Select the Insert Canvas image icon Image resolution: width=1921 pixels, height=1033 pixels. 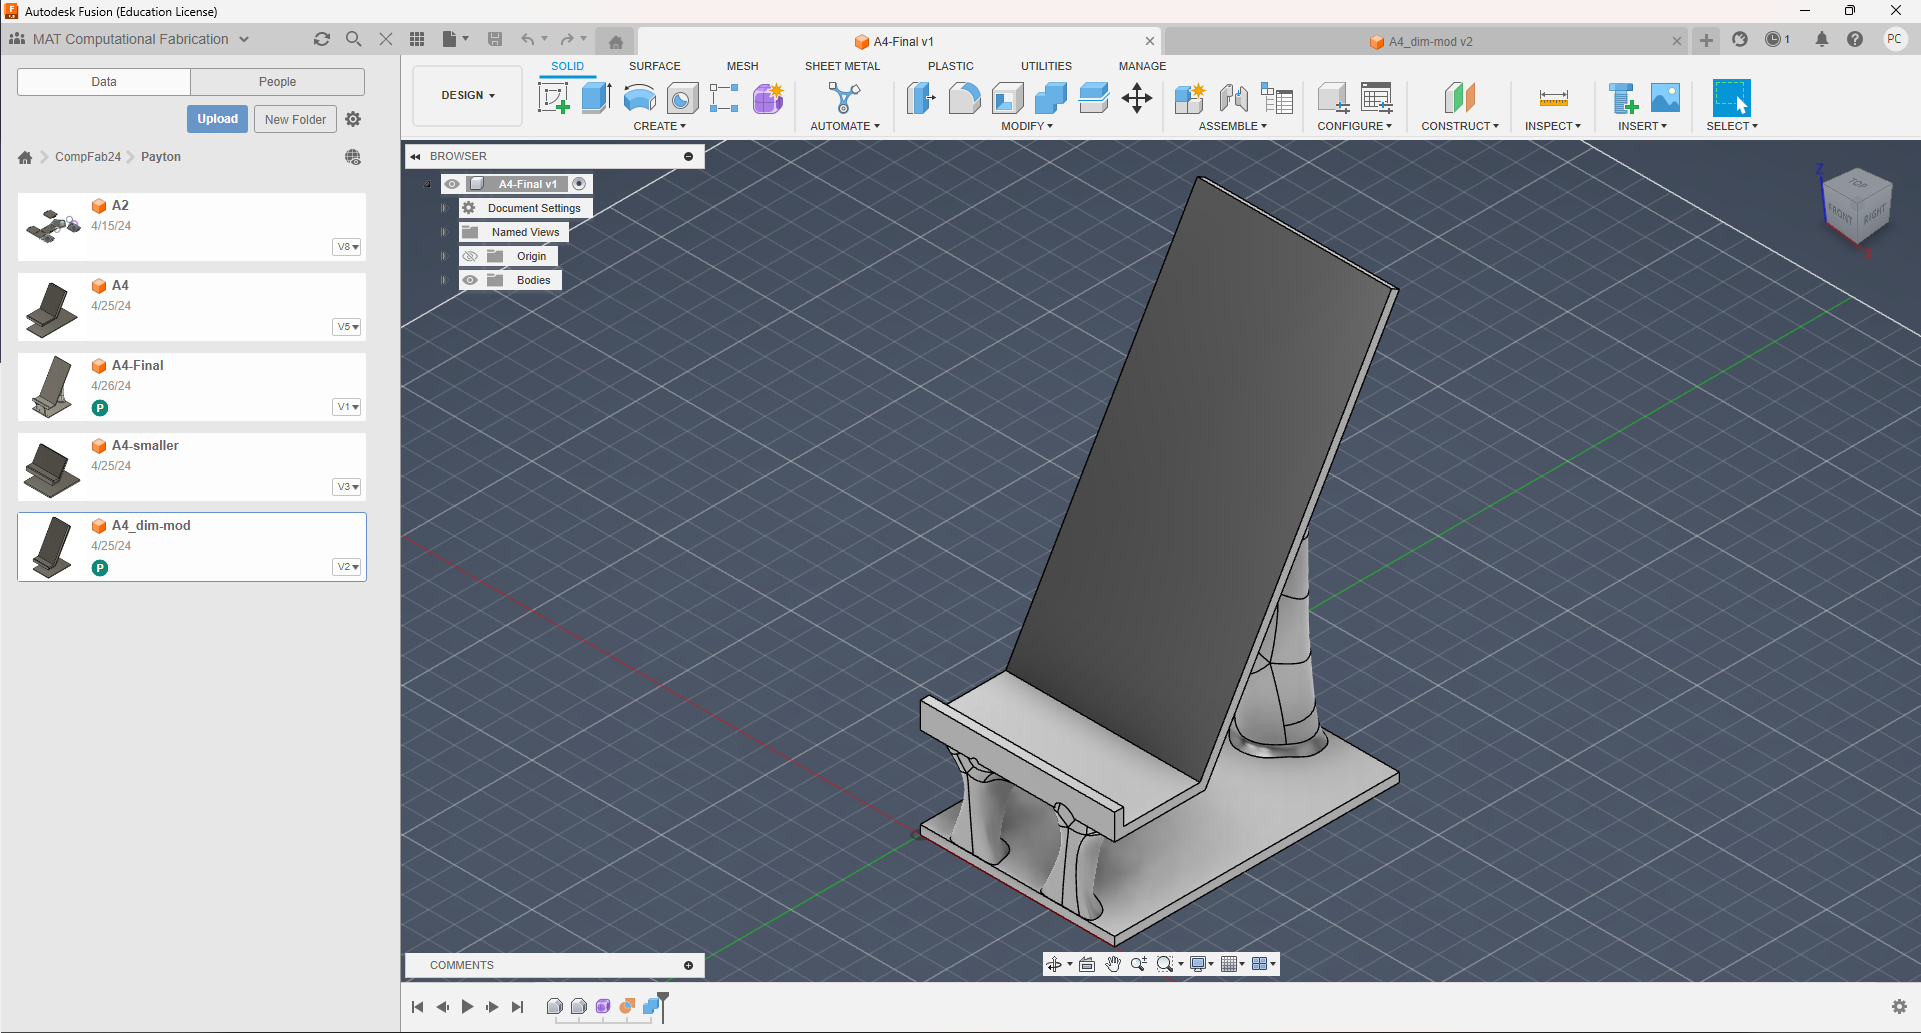coord(1665,98)
